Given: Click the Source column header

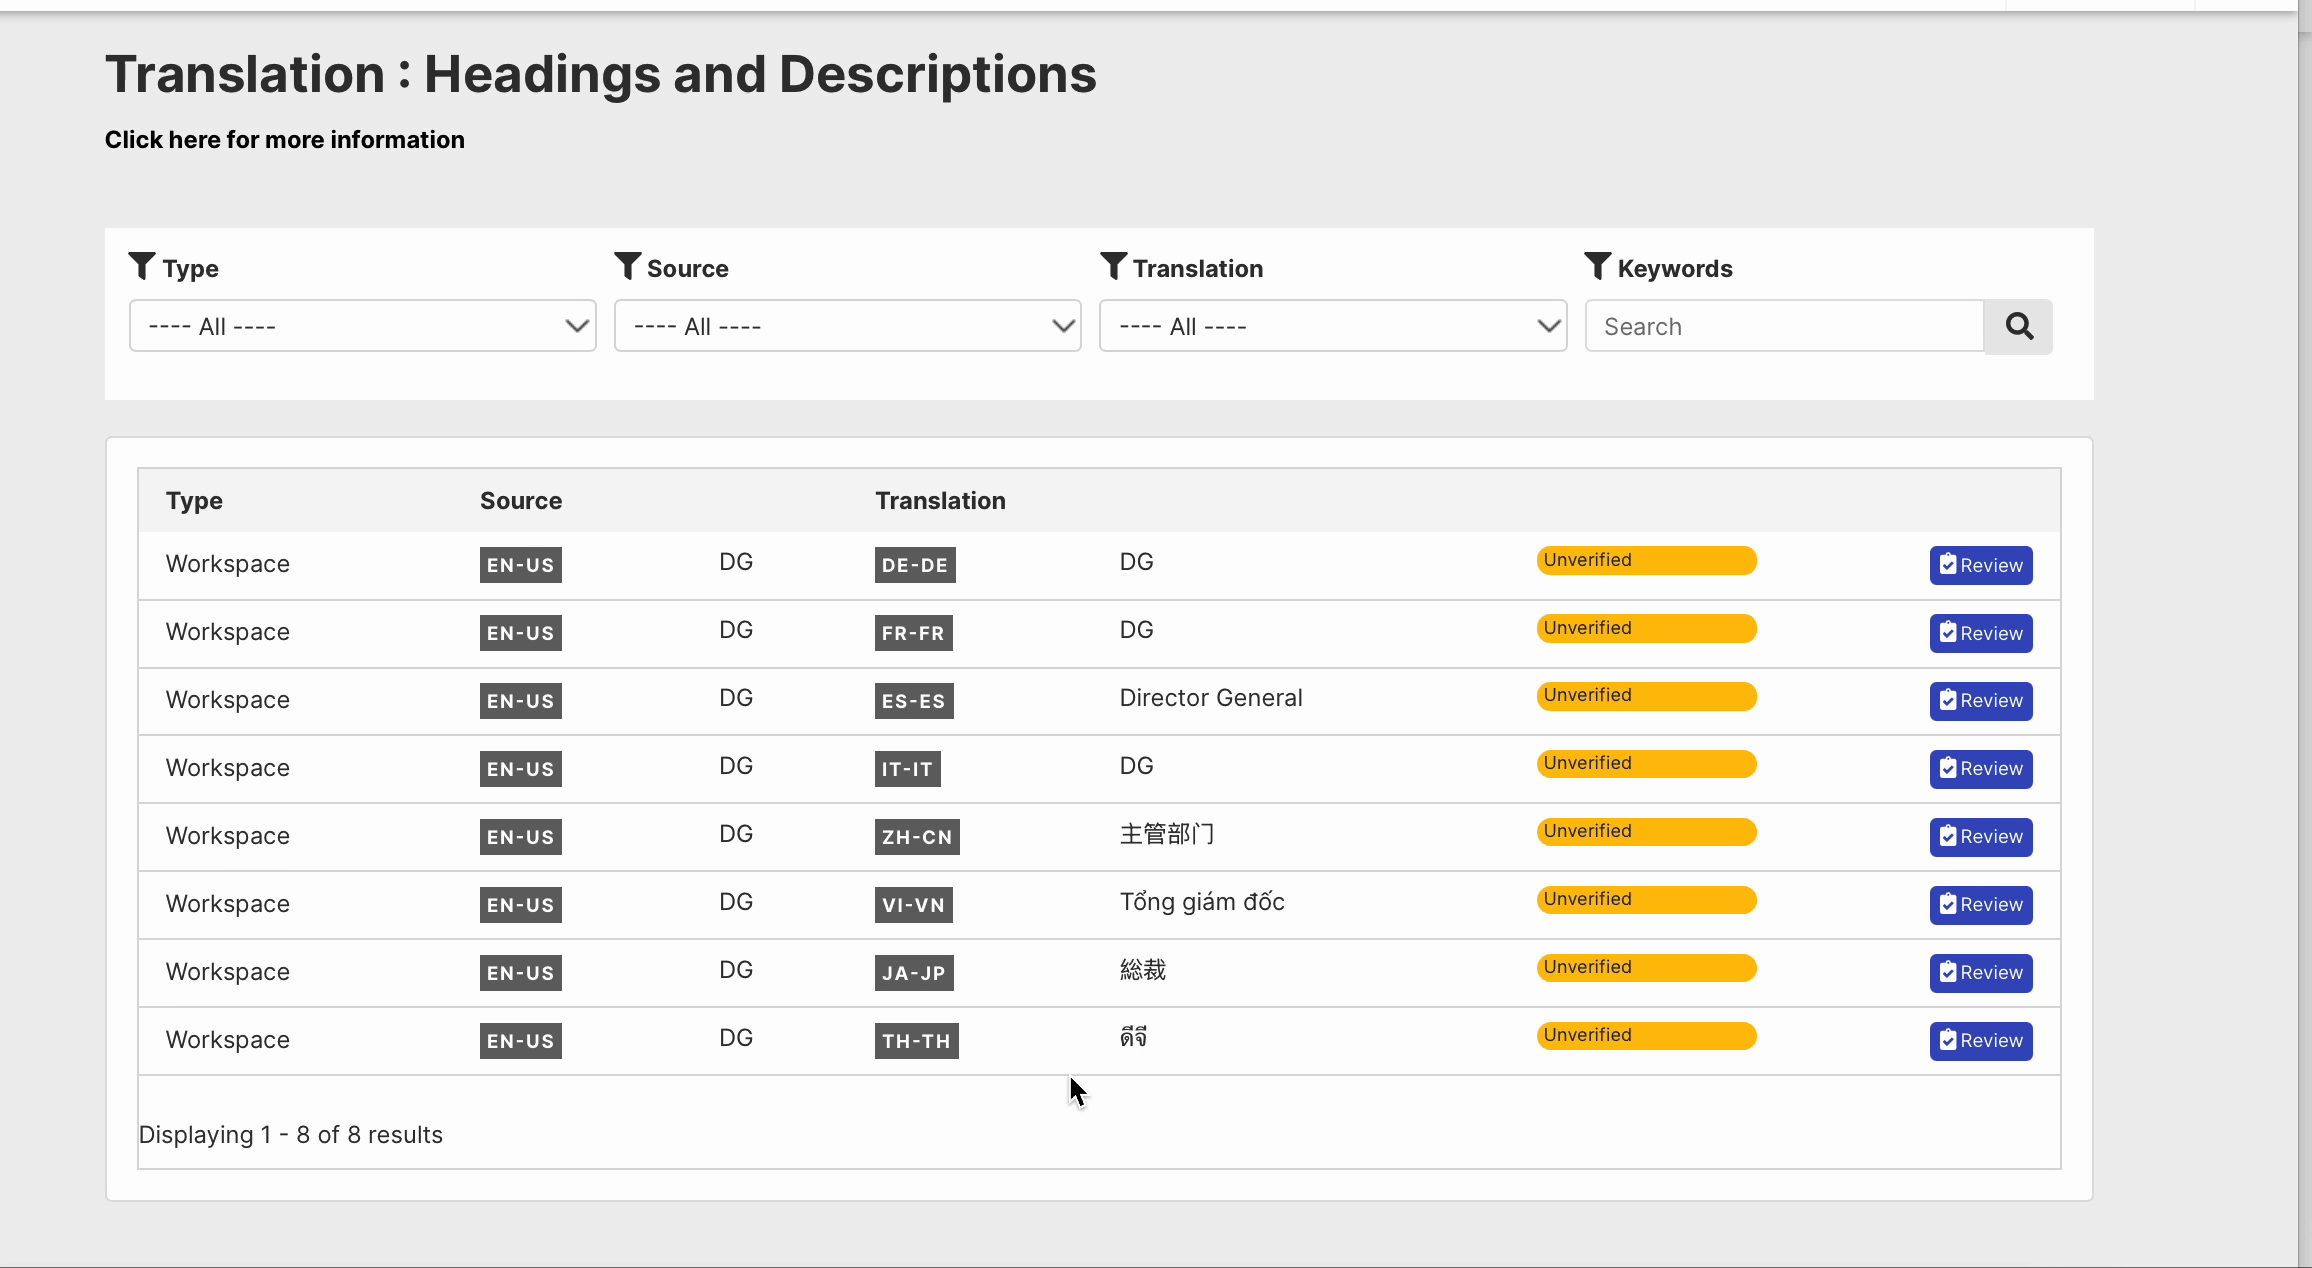Looking at the screenshot, I should click(x=521, y=501).
